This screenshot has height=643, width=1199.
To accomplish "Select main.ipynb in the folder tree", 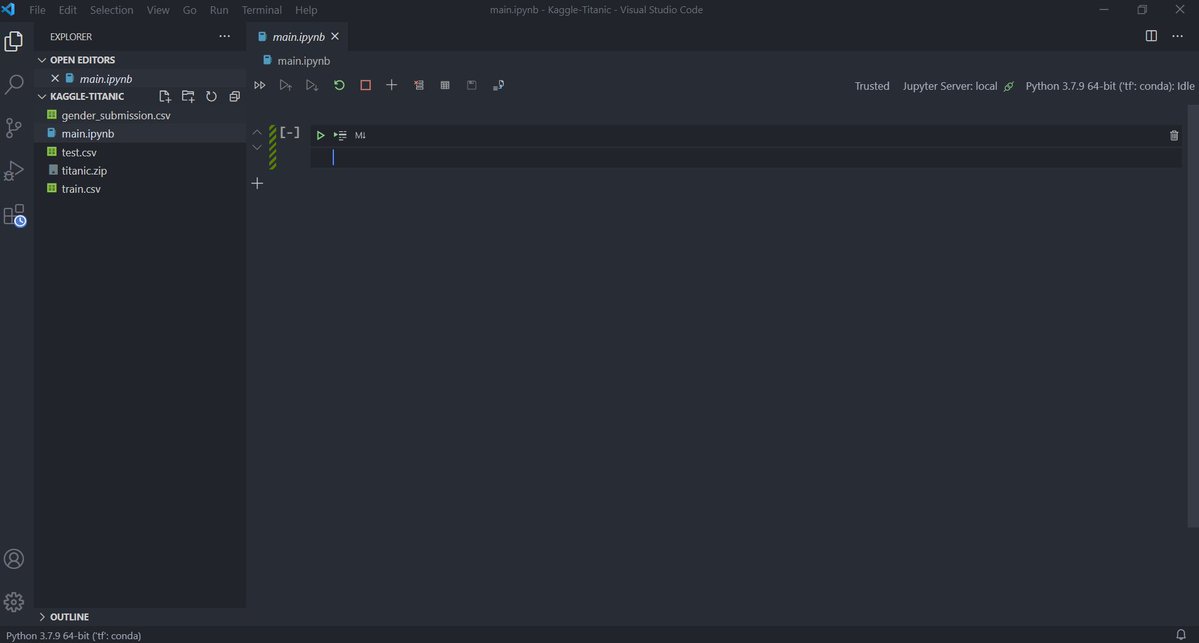I will pyautogui.click(x=87, y=133).
